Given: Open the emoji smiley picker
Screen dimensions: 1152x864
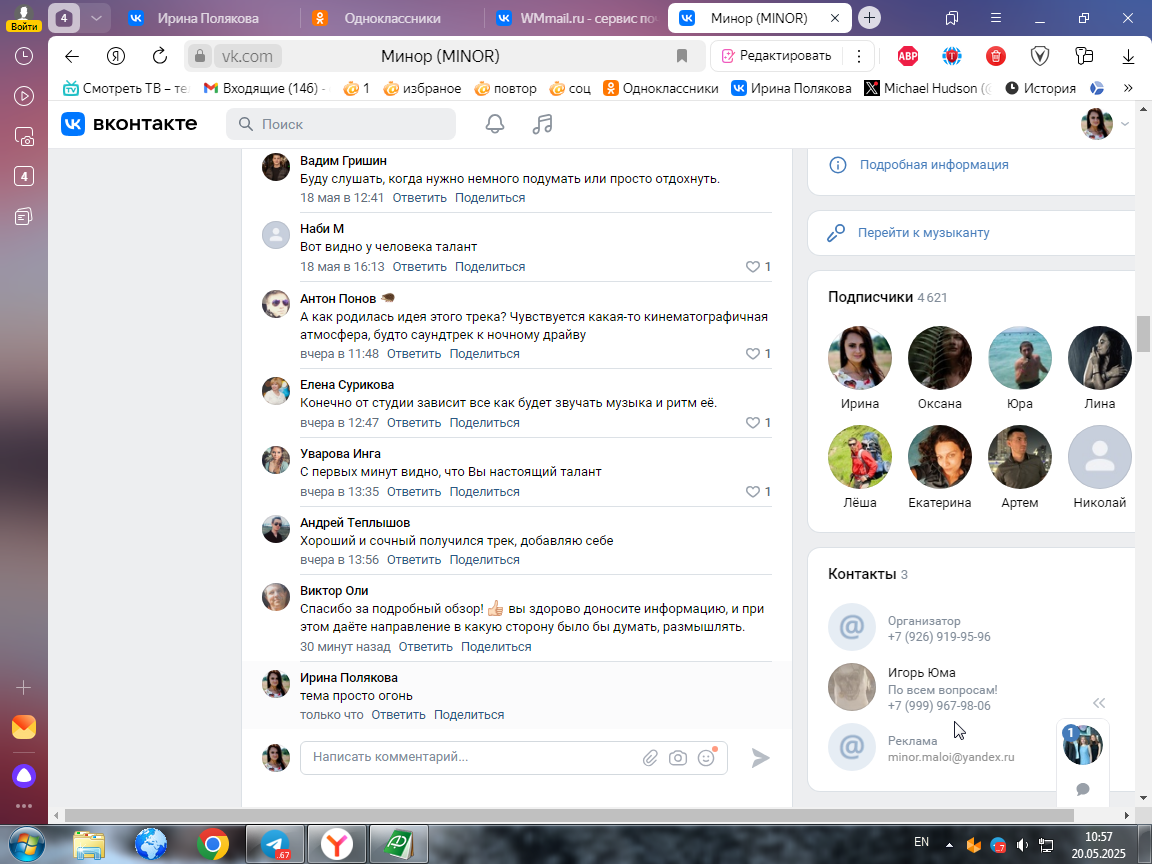Looking at the screenshot, I should pyautogui.click(x=706, y=757).
